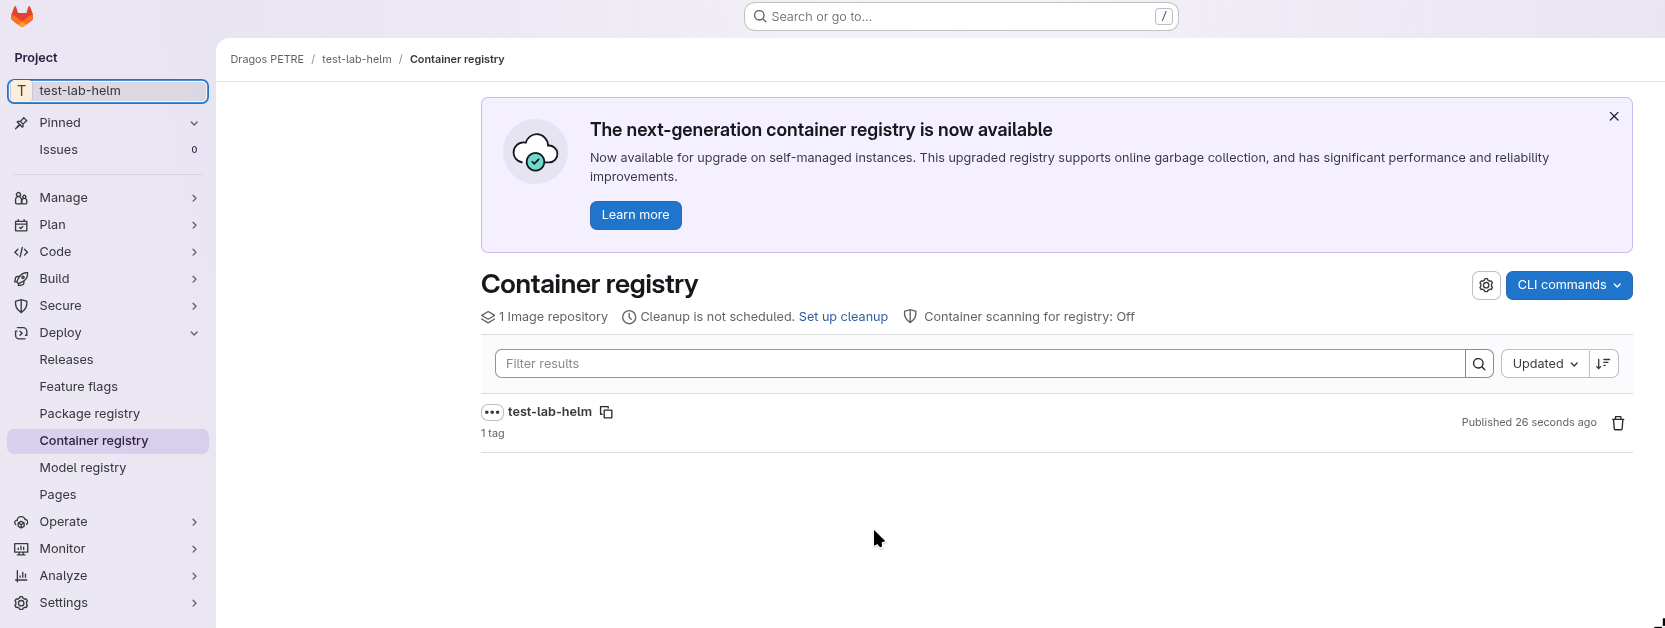The height and width of the screenshot is (628, 1665).
Task: Expand the Analyze section chevron
Action: [x=194, y=576]
